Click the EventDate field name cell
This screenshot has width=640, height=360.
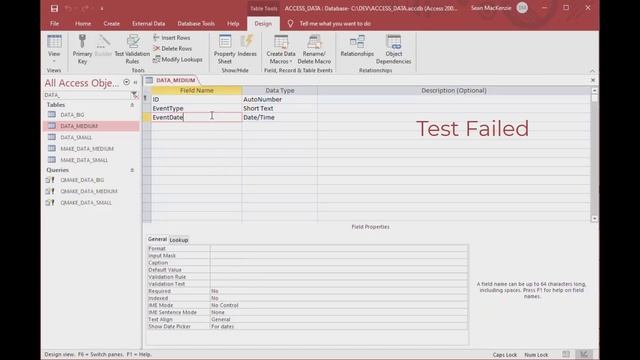(196, 117)
